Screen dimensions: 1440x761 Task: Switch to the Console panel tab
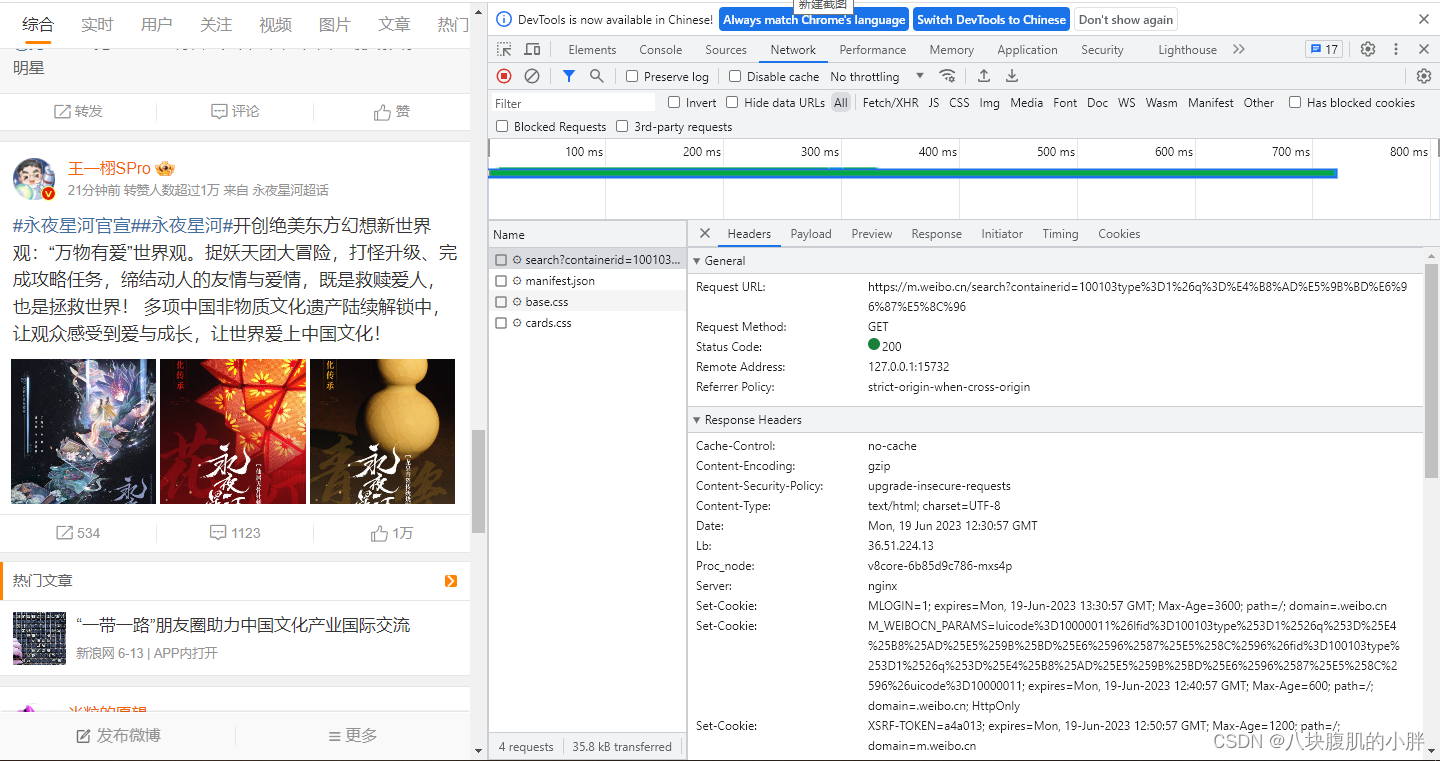(x=661, y=49)
